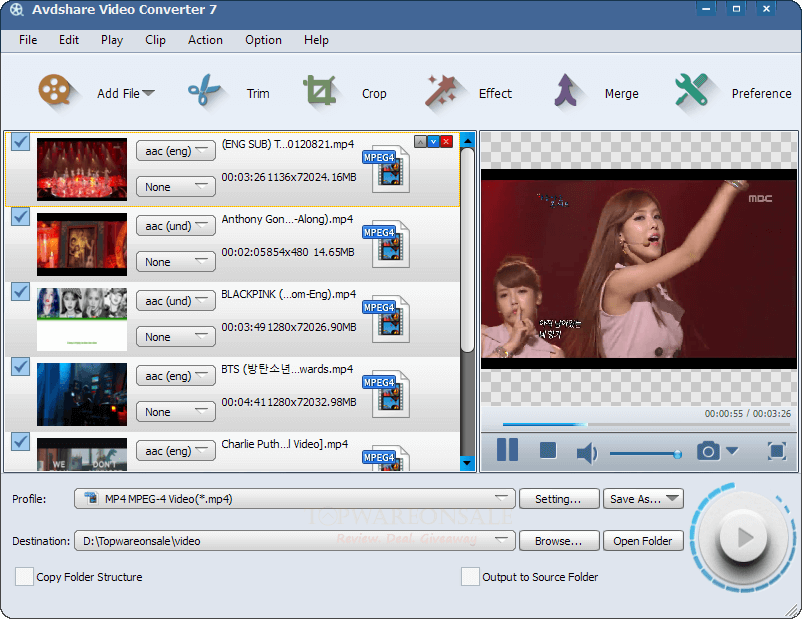The width and height of the screenshot is (802, 619).
Task: Open aac (eng) audio dropdown for Charlie Puth file
Action: (175, 451)
